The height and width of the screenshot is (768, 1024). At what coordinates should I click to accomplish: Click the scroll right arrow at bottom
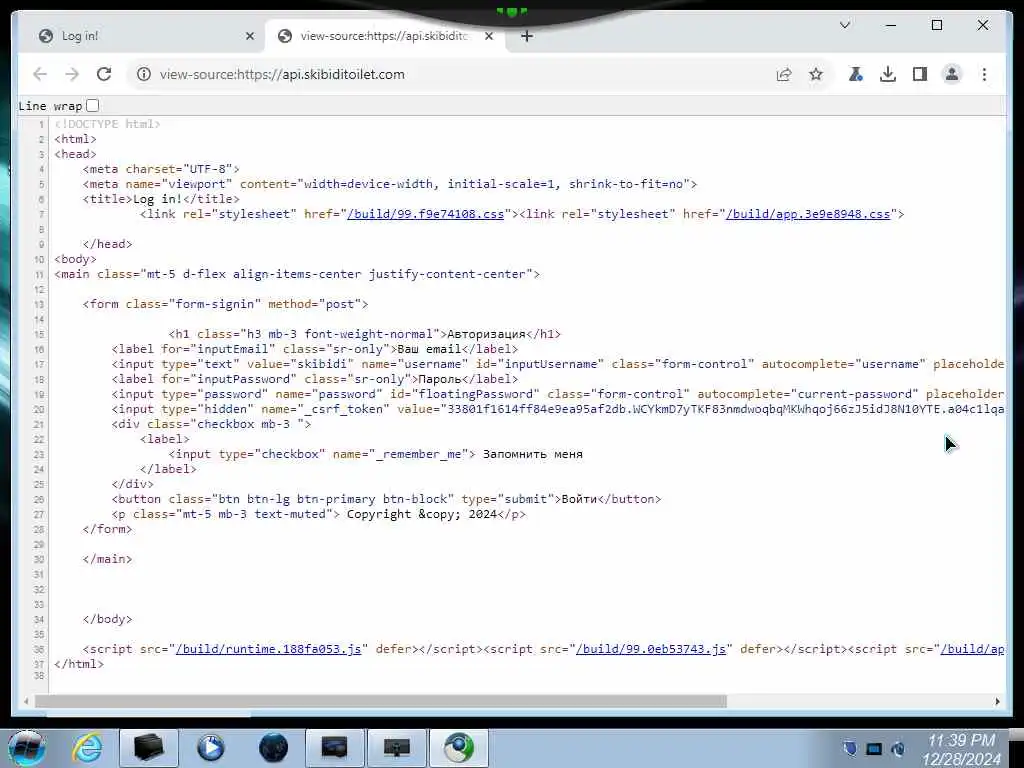[997, 701]
